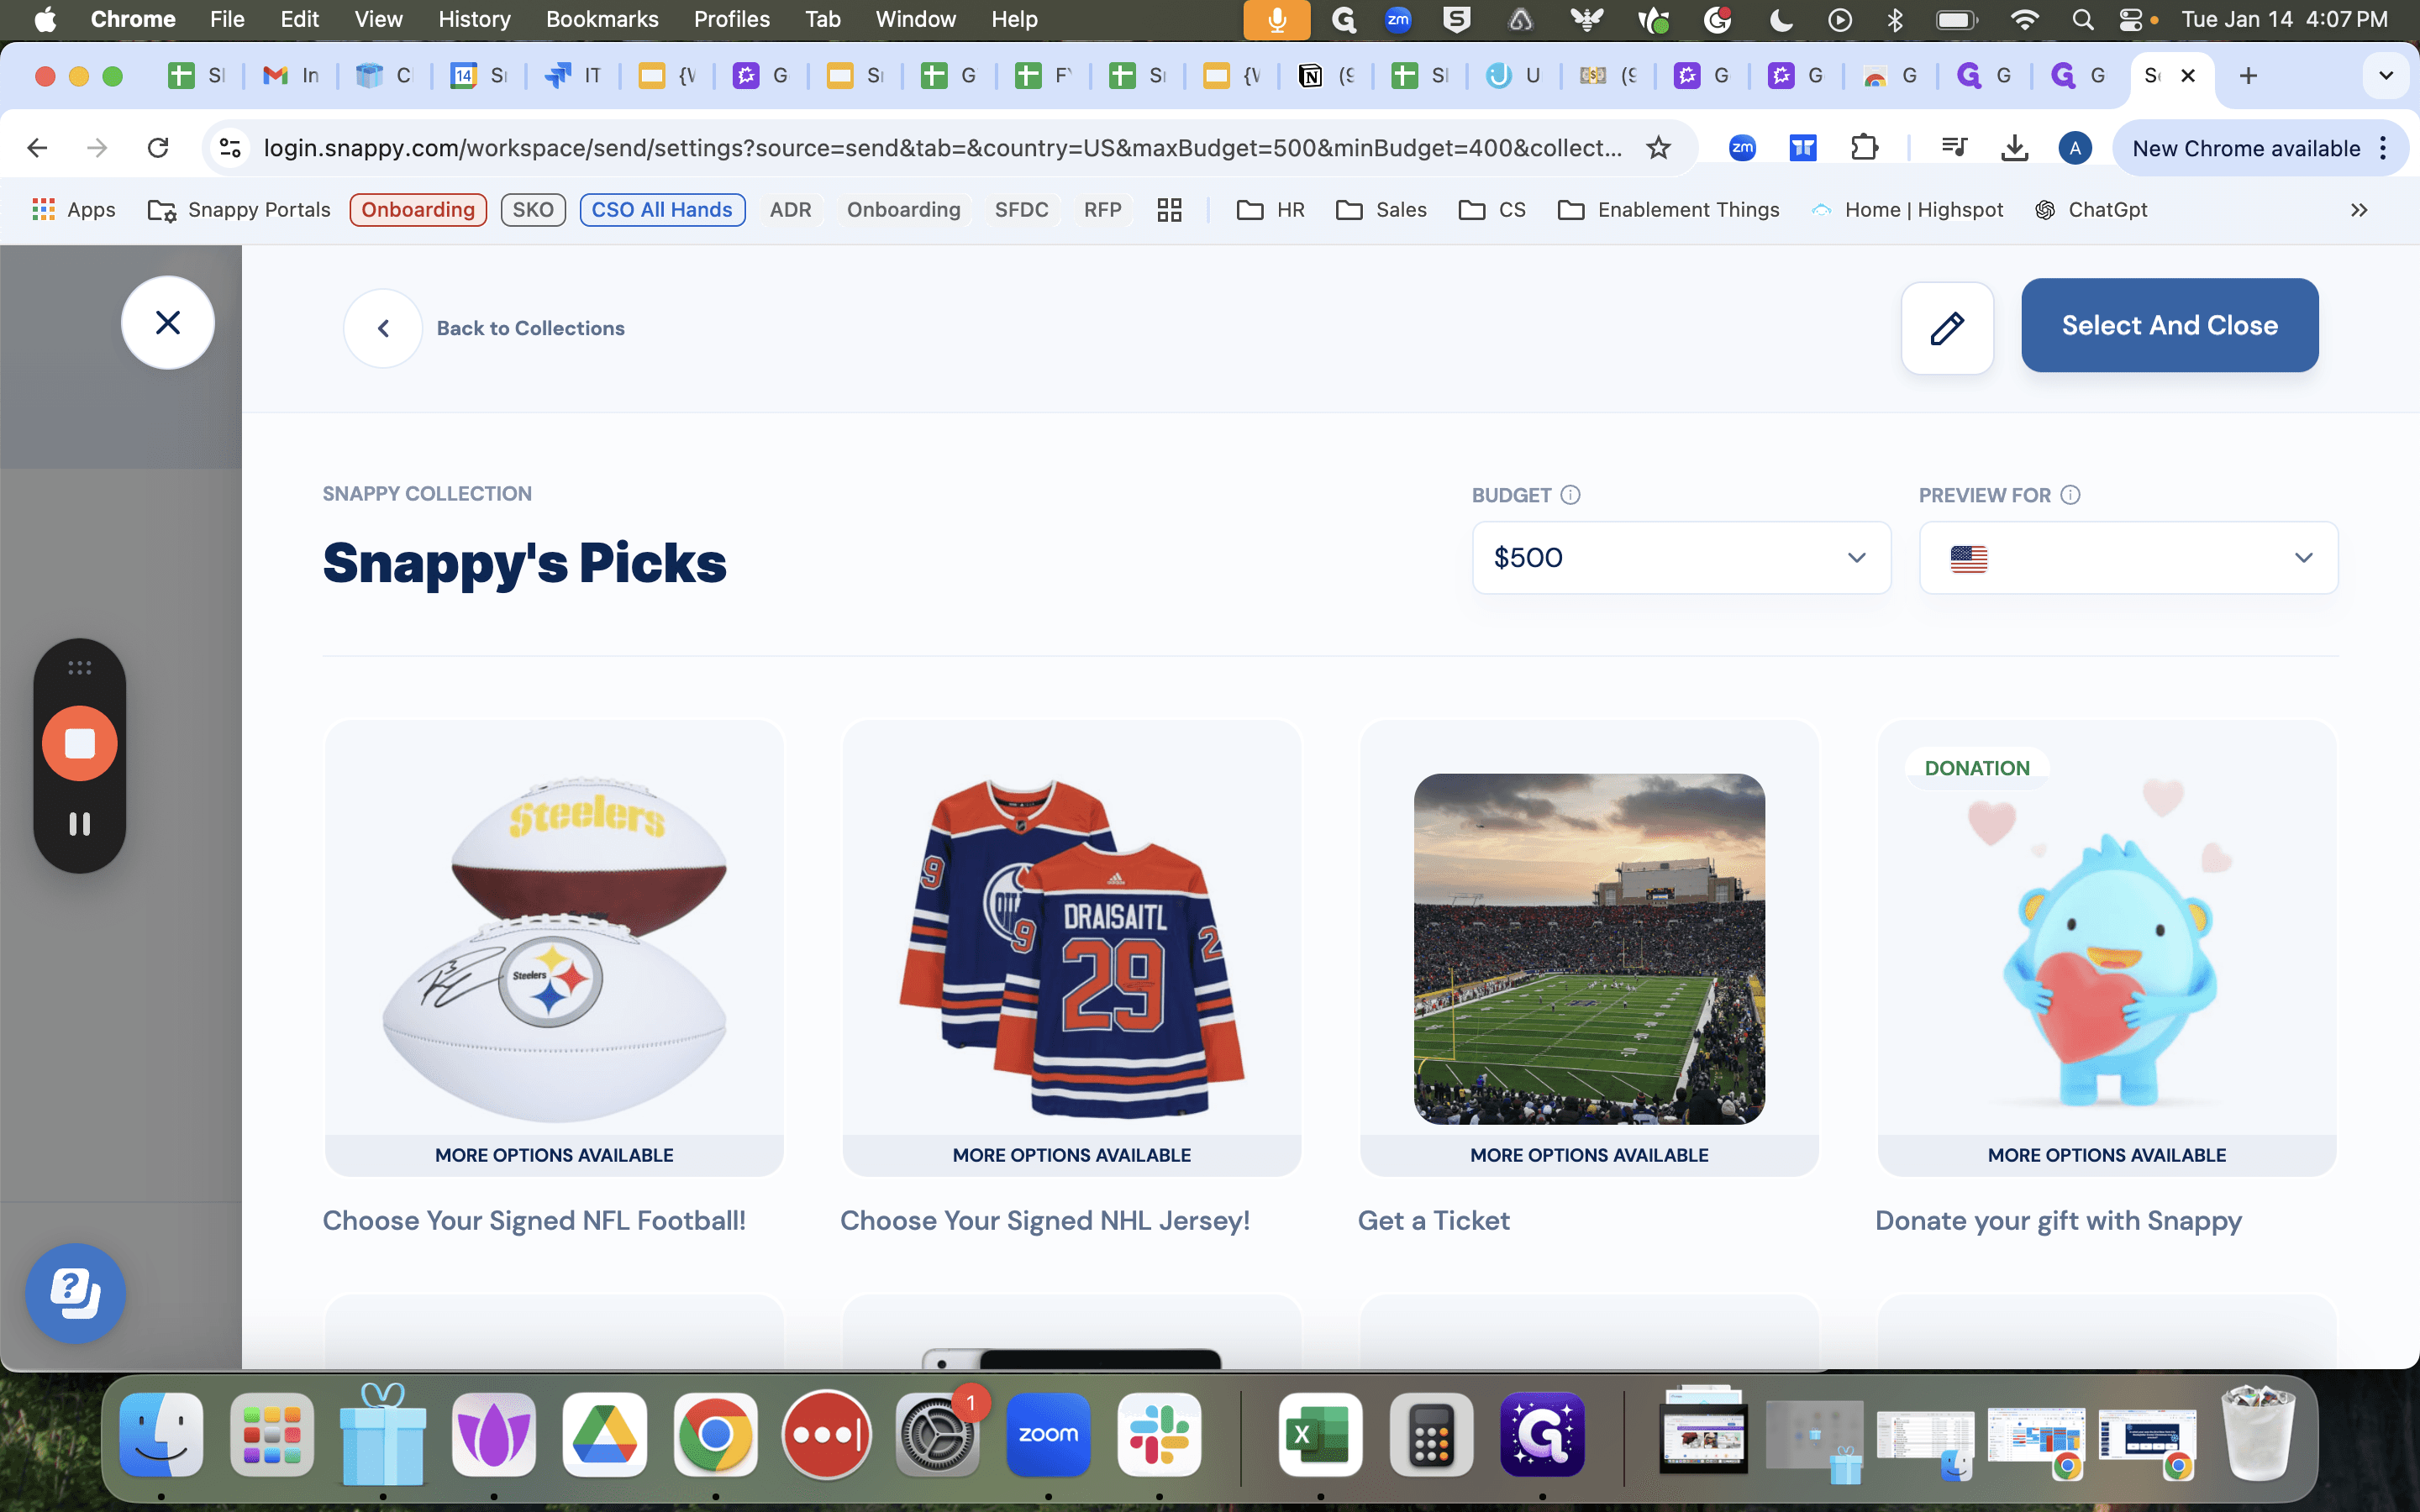The width and height of the screenshot is (2420, 1512).
Task: Open the Sales bookmarks folder
Action: [x=1382, y=209]
